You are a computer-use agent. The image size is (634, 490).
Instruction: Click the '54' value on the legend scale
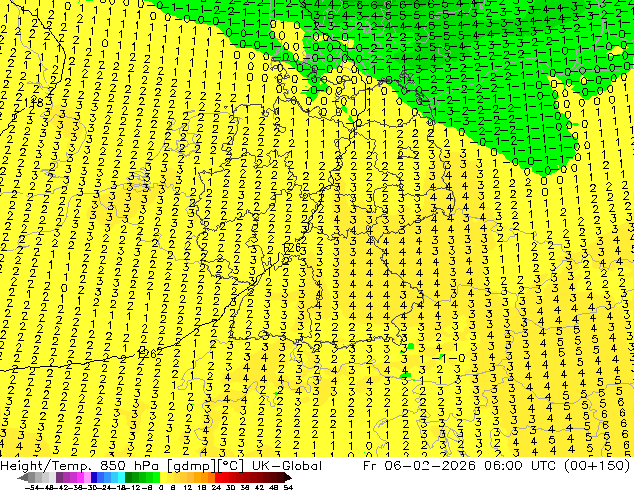[288, 488]
